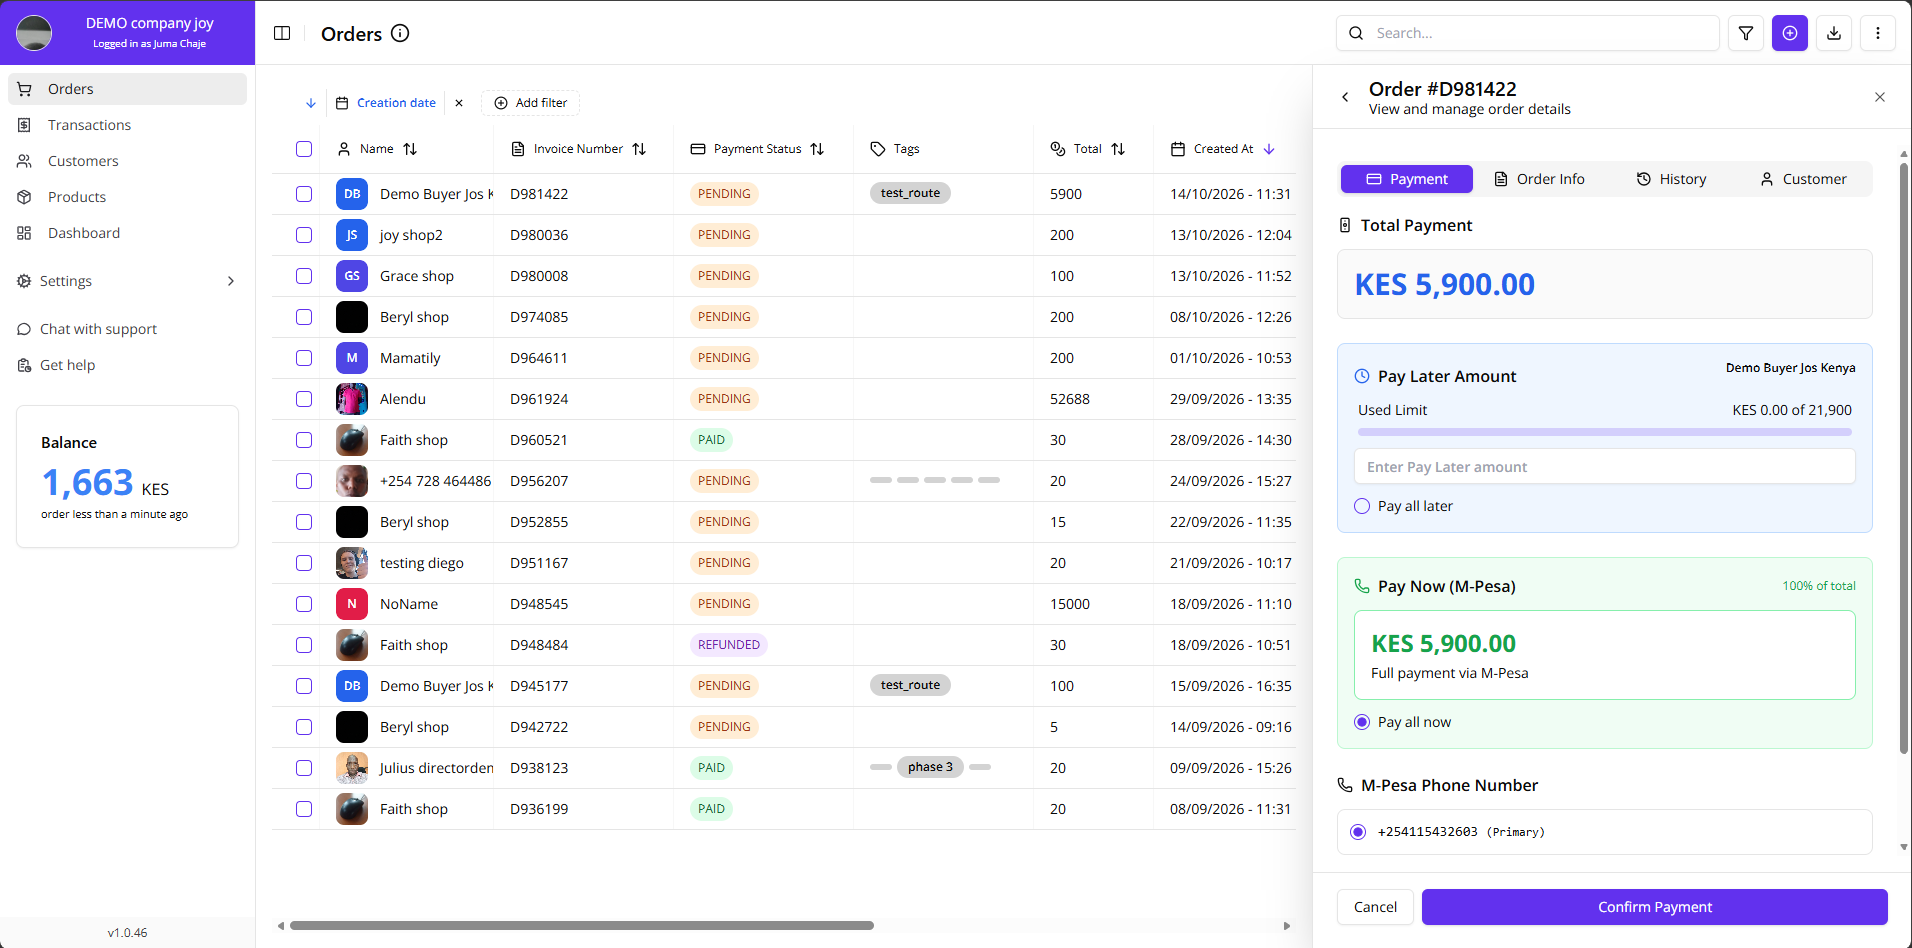Open Products in the sidebar
Screen dimensions: 1912x948
127,197
